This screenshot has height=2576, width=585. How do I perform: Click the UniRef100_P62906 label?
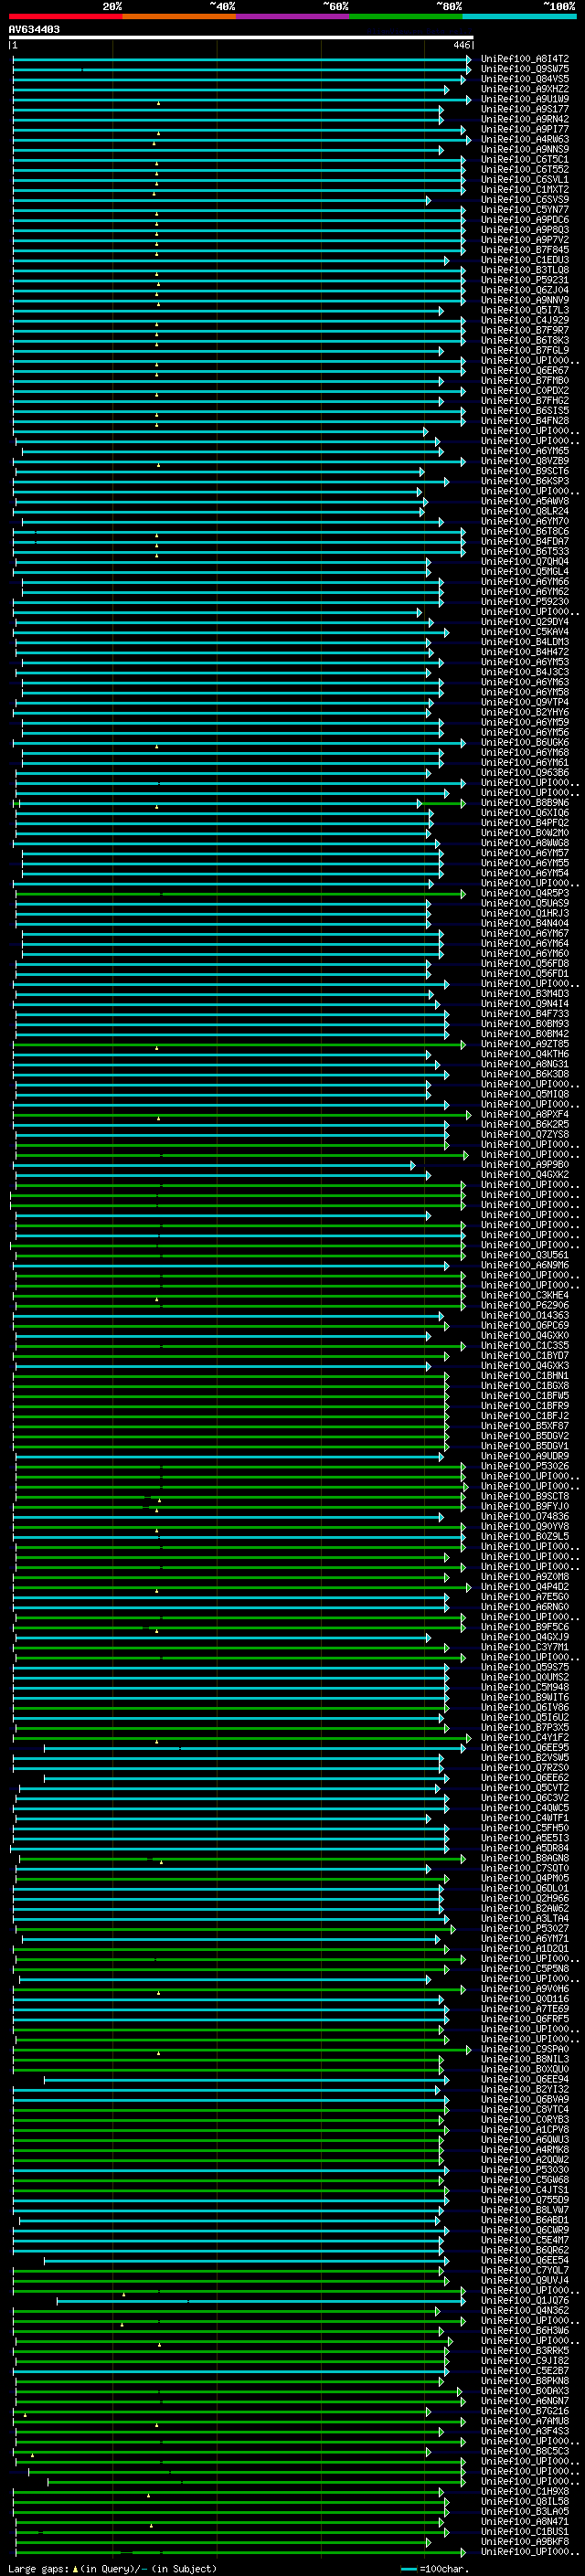[525, 1305]
